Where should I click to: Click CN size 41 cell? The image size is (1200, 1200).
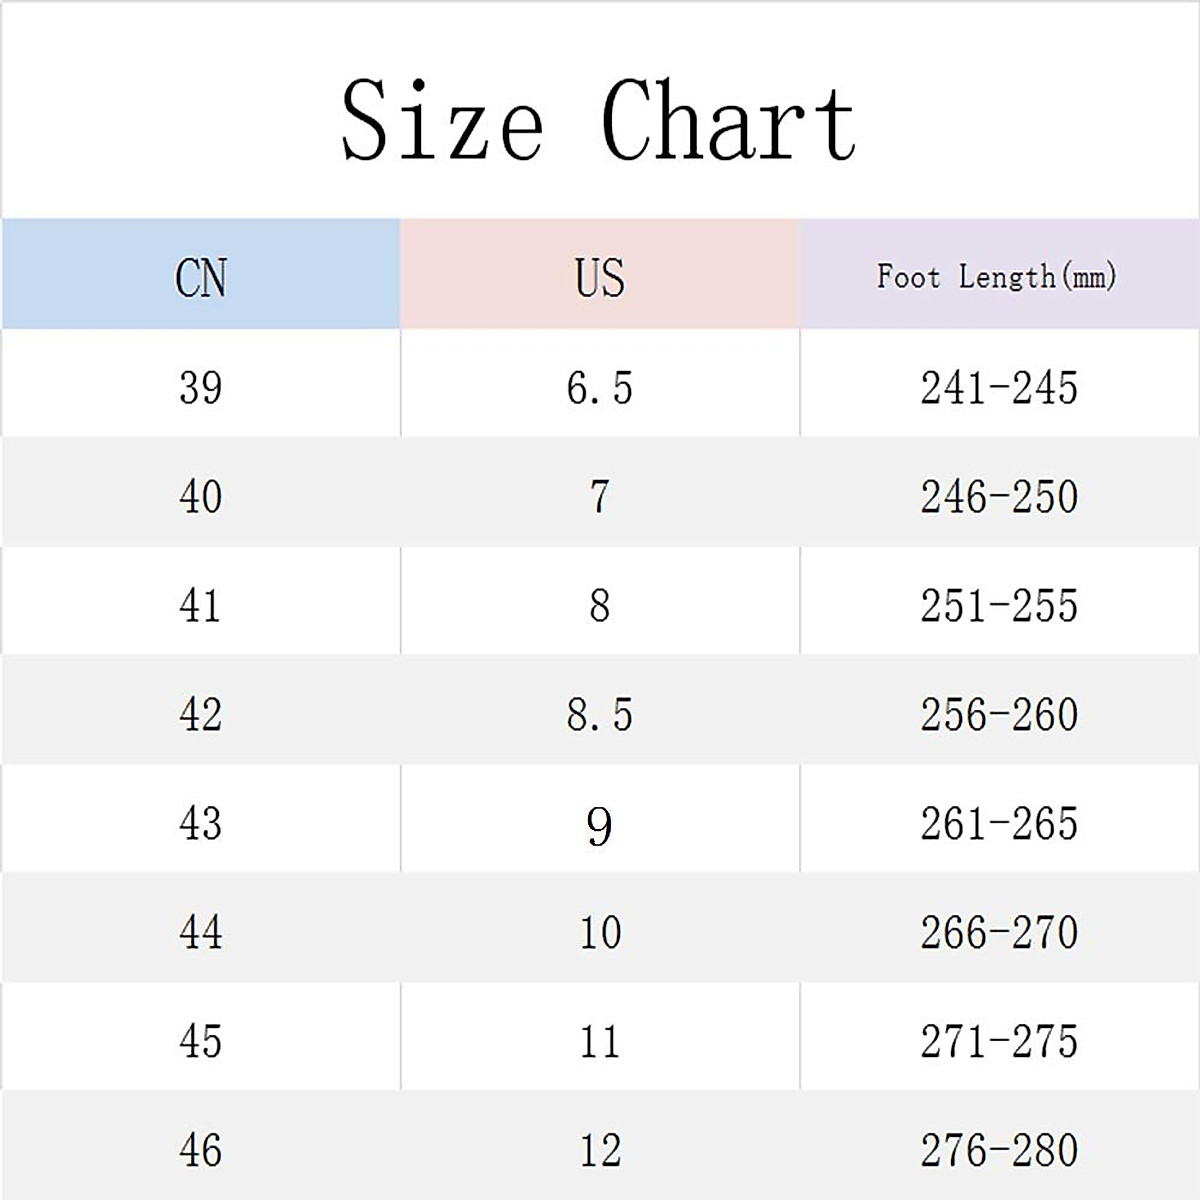click(201, 605)
